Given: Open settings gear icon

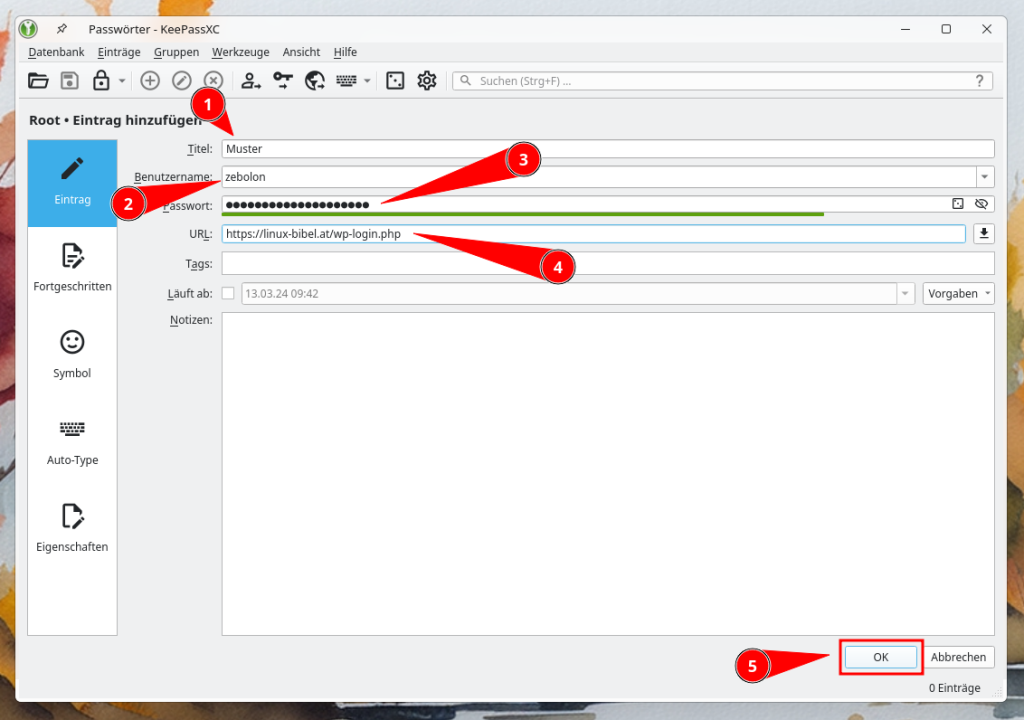Looking at the screenshot, I should [426, 81].
